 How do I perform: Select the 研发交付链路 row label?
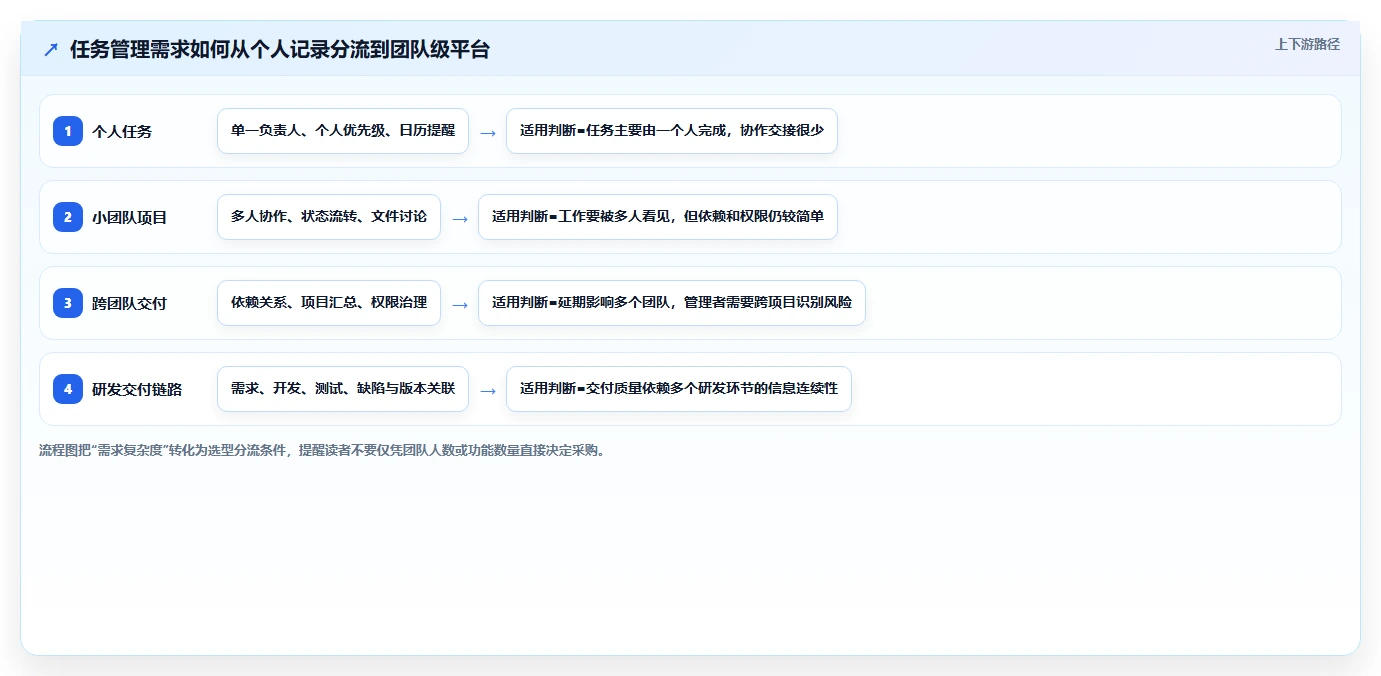click(137, 389)
